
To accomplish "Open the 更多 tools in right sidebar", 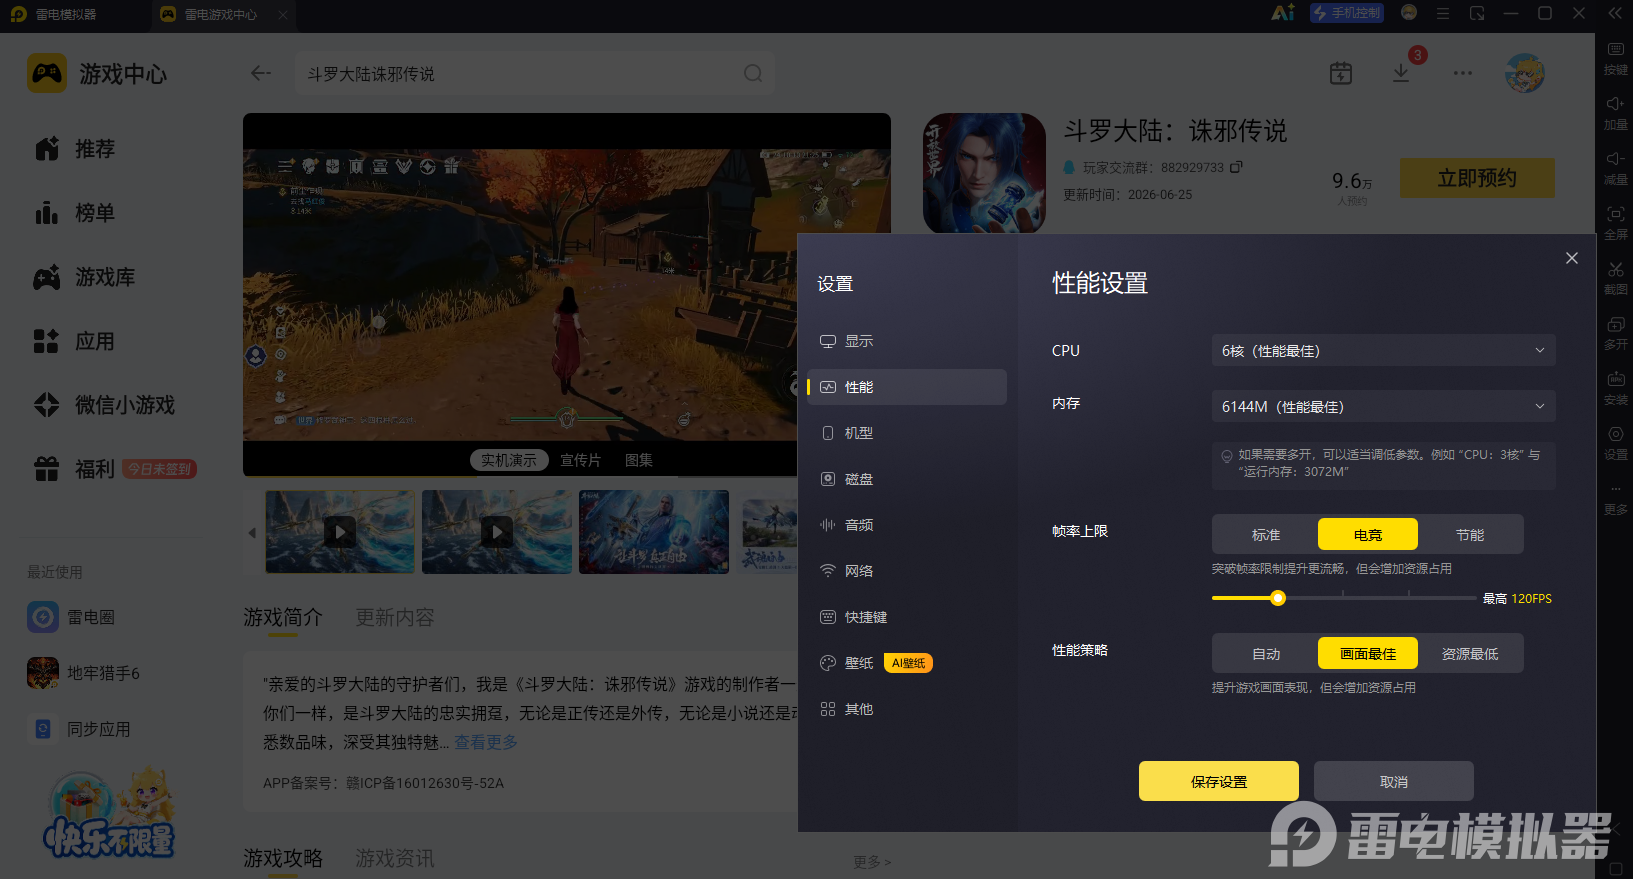I will click(x=1615, y=498).
